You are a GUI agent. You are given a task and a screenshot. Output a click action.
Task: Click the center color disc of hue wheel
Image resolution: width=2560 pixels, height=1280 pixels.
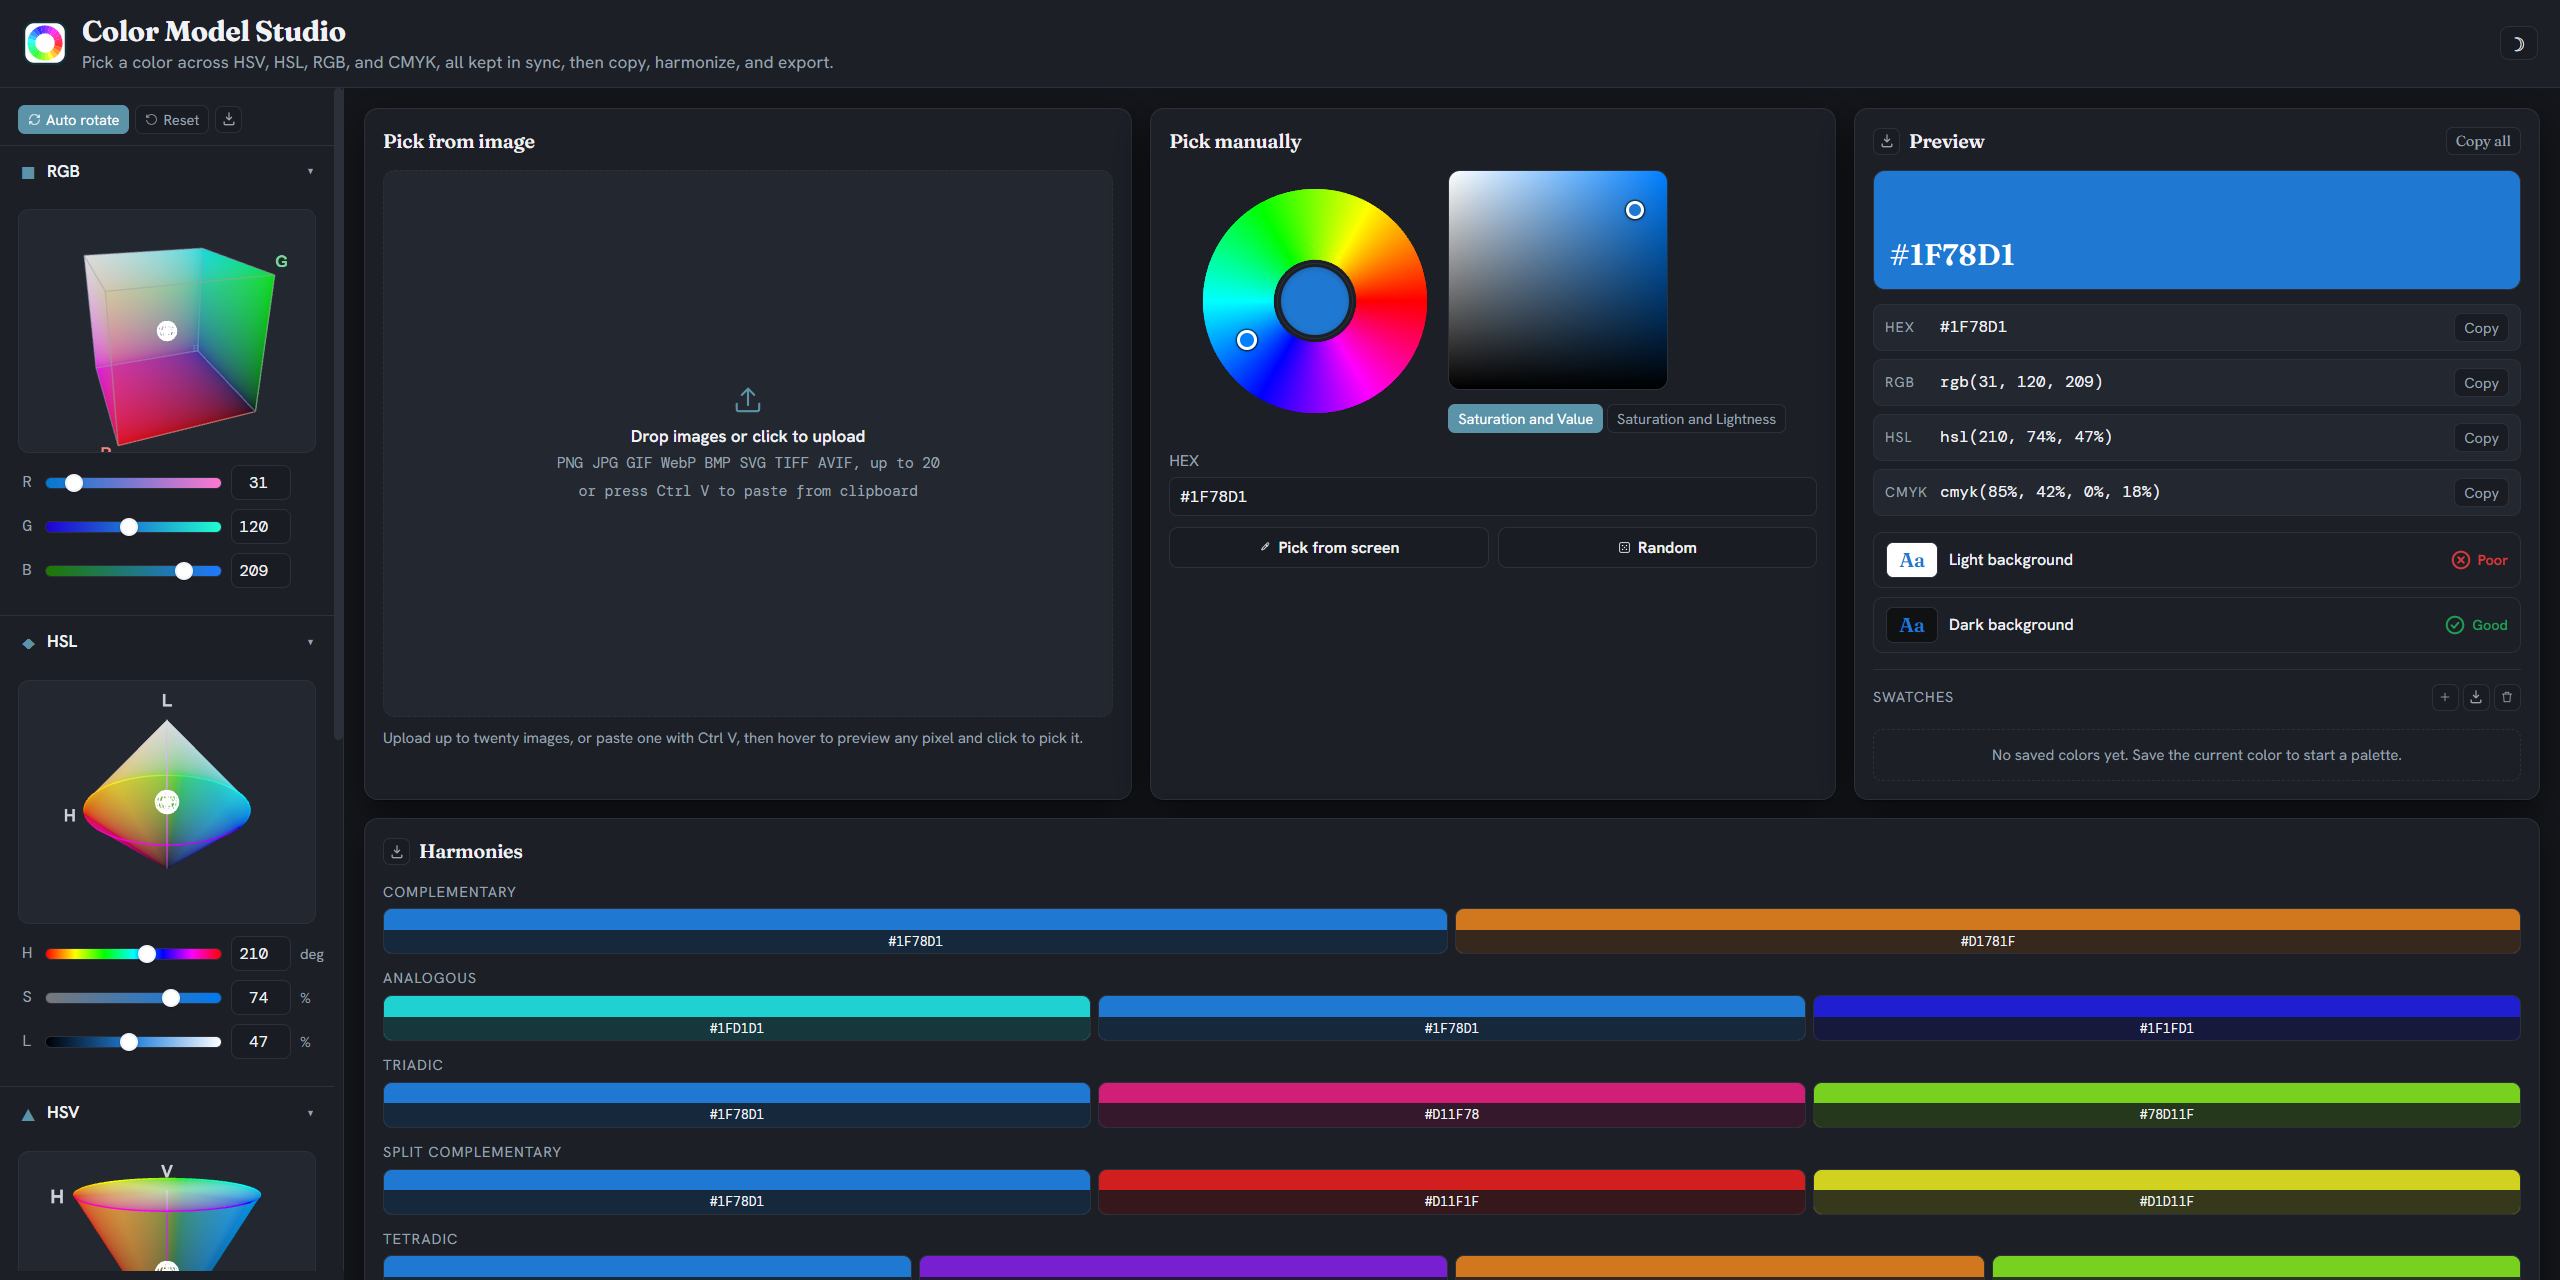click(x=1315, y=301)
